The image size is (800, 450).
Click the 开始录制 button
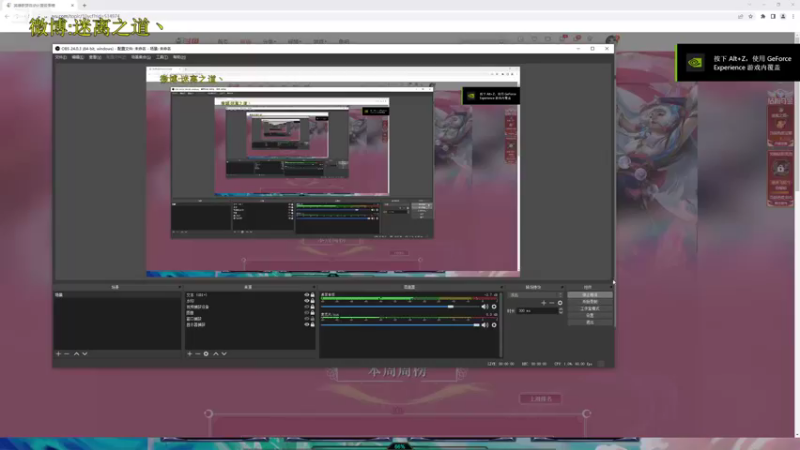[x=590, y=302]
